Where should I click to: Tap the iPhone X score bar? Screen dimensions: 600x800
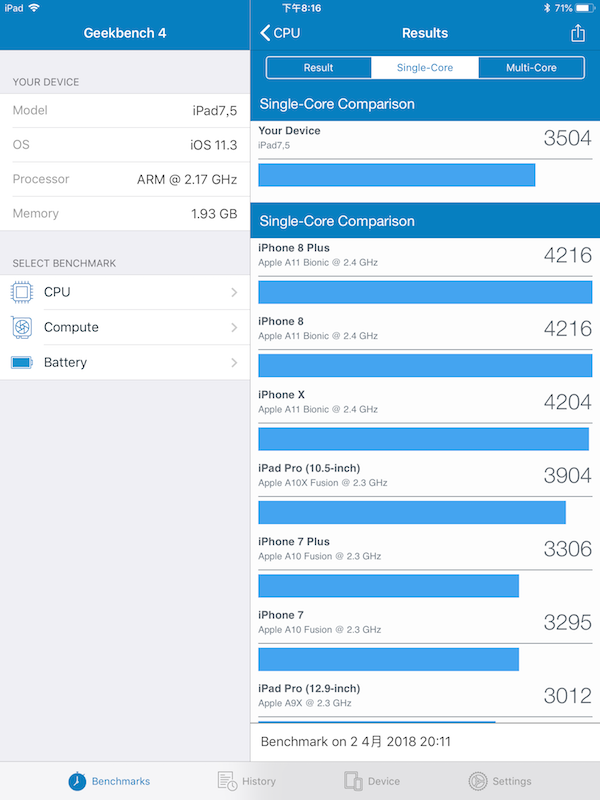[423, 439]
